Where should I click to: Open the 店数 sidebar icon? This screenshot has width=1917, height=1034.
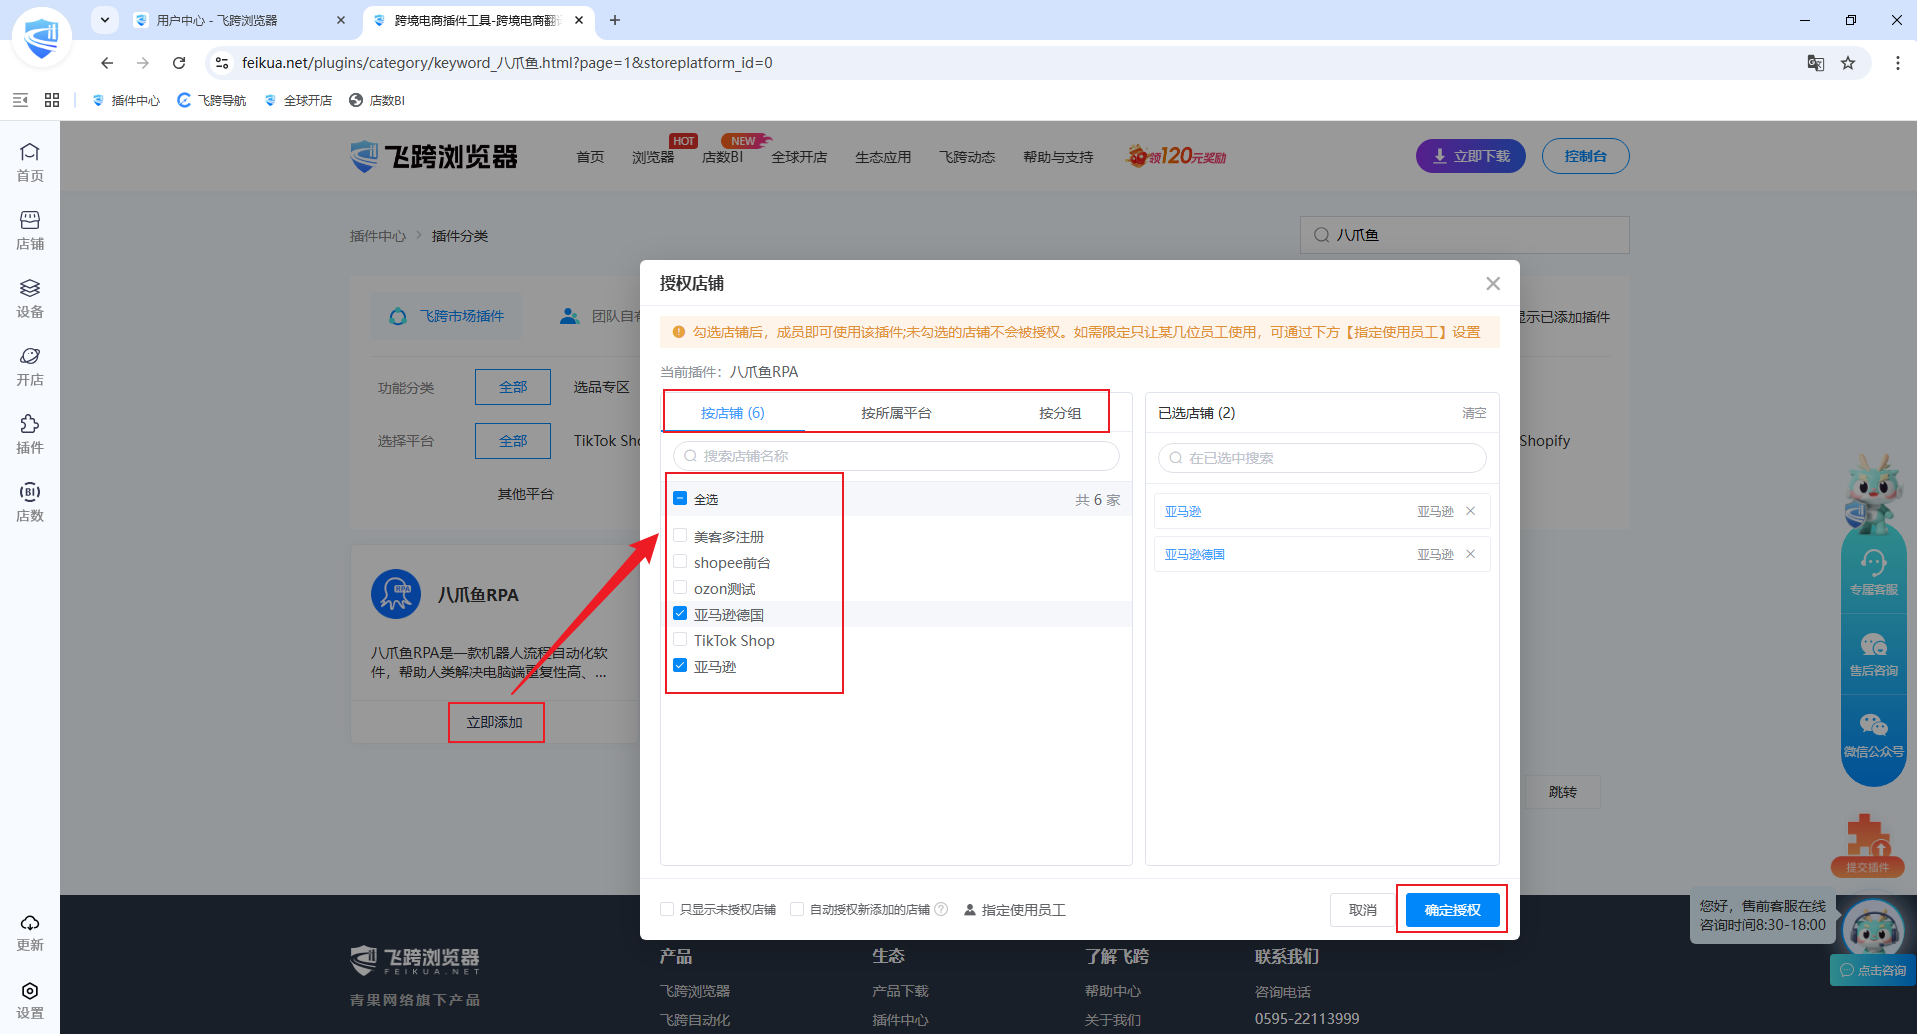30,502
